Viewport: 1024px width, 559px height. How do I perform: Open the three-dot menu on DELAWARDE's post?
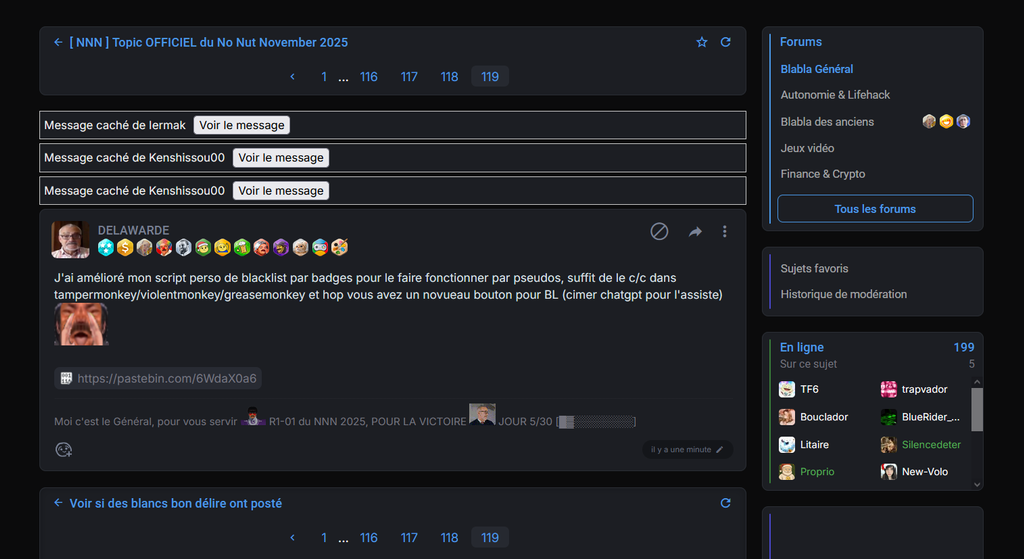[724, 231]
